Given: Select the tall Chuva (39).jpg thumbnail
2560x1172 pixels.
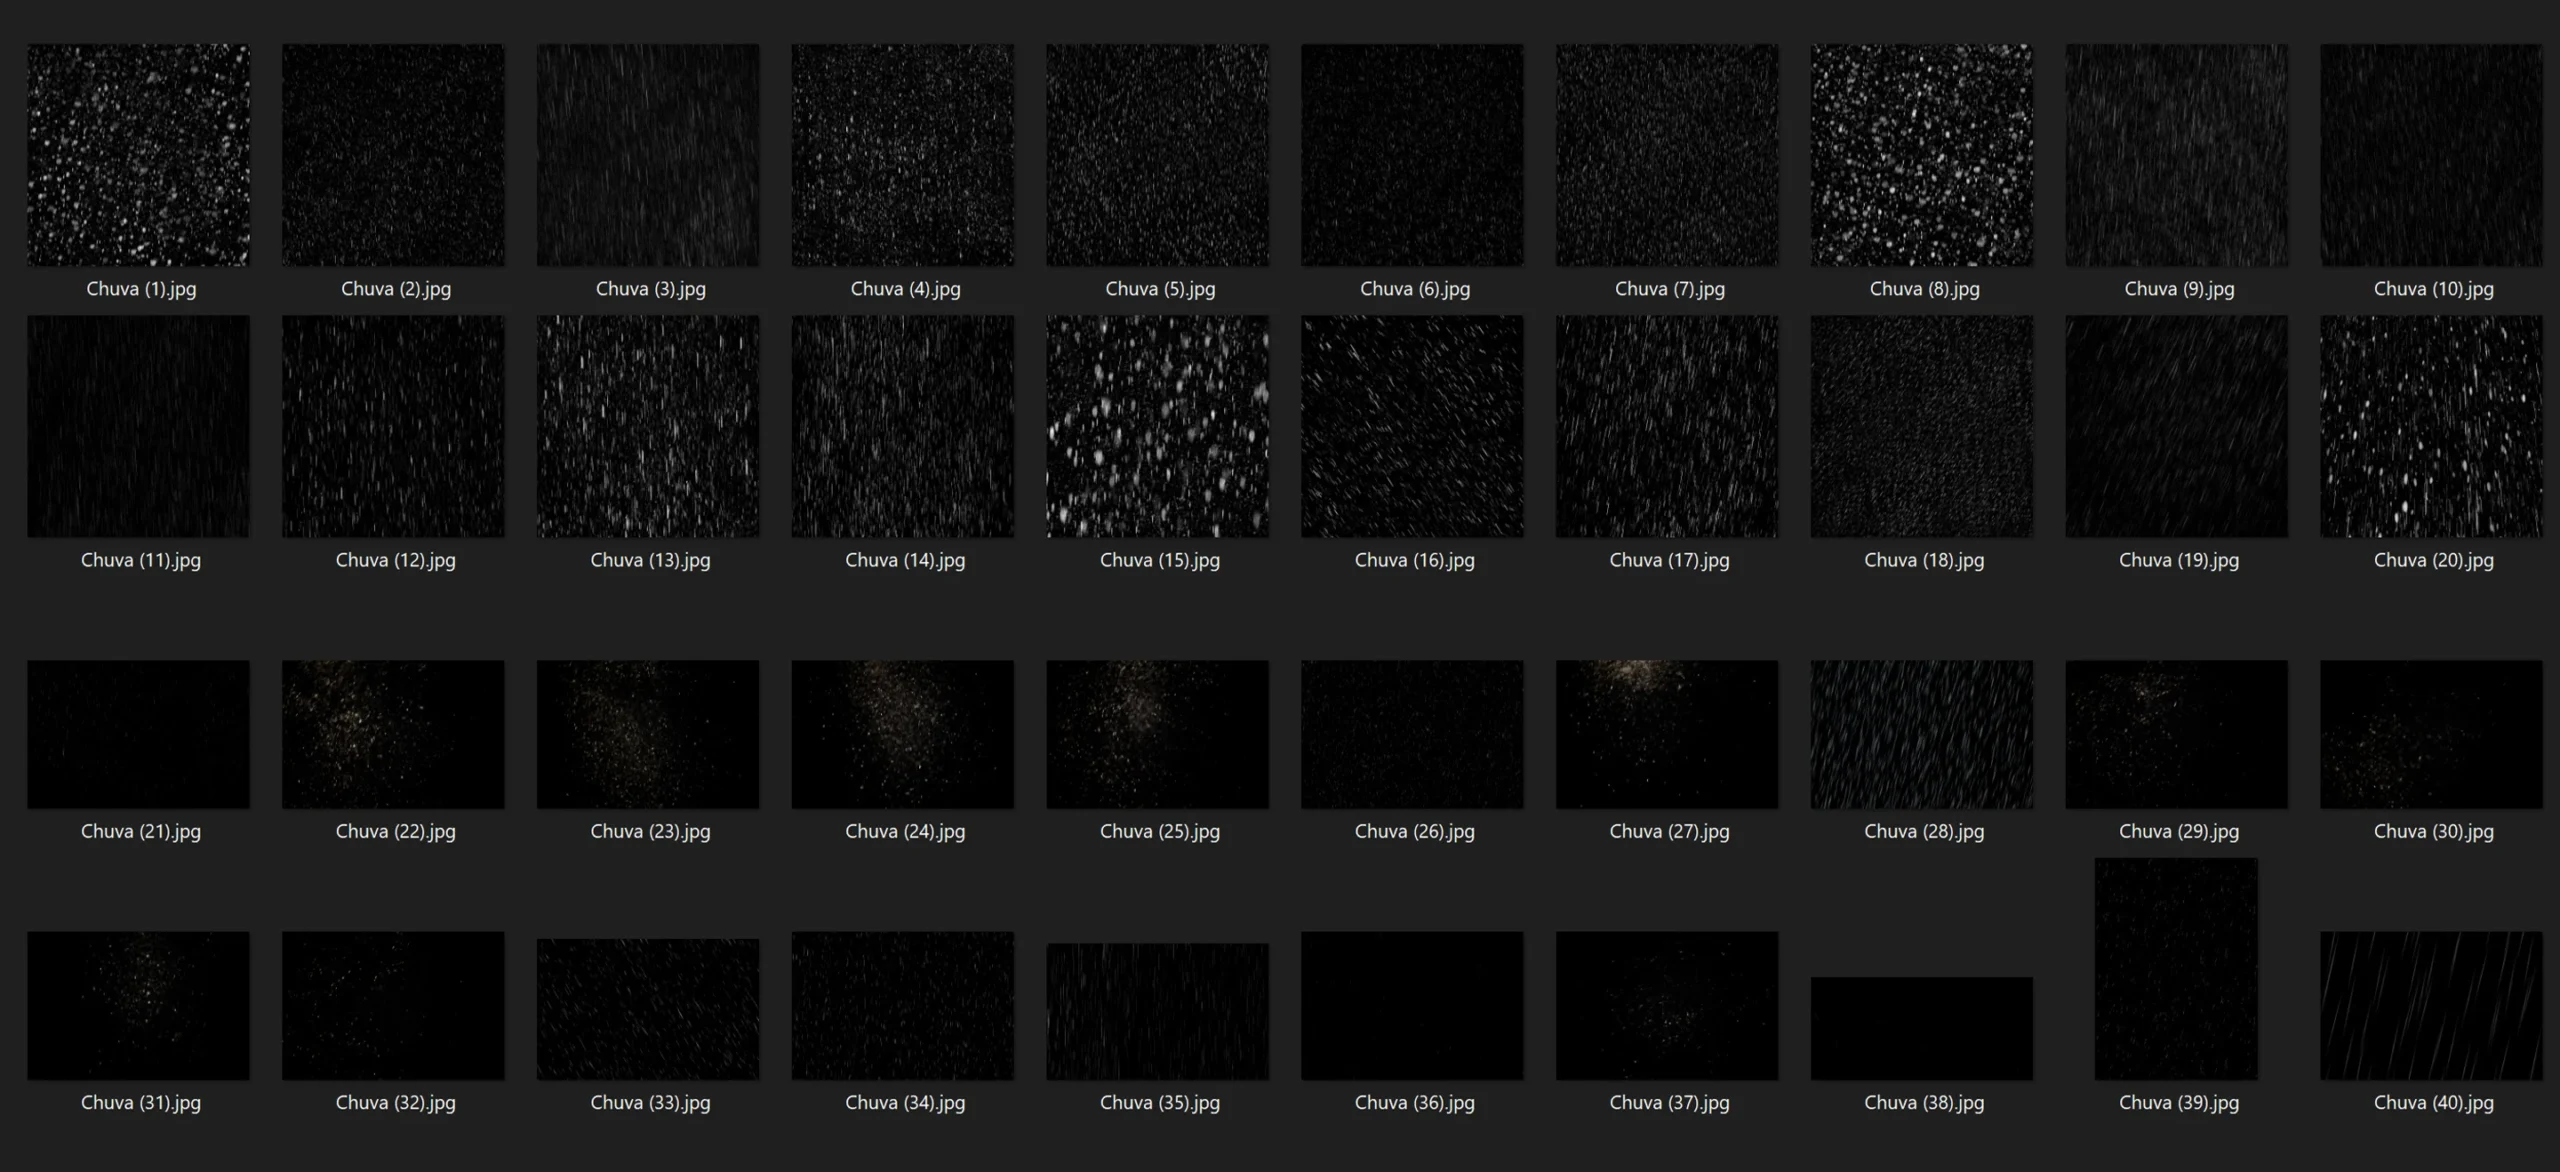Looking at the screenshot, I should 2176,968.
